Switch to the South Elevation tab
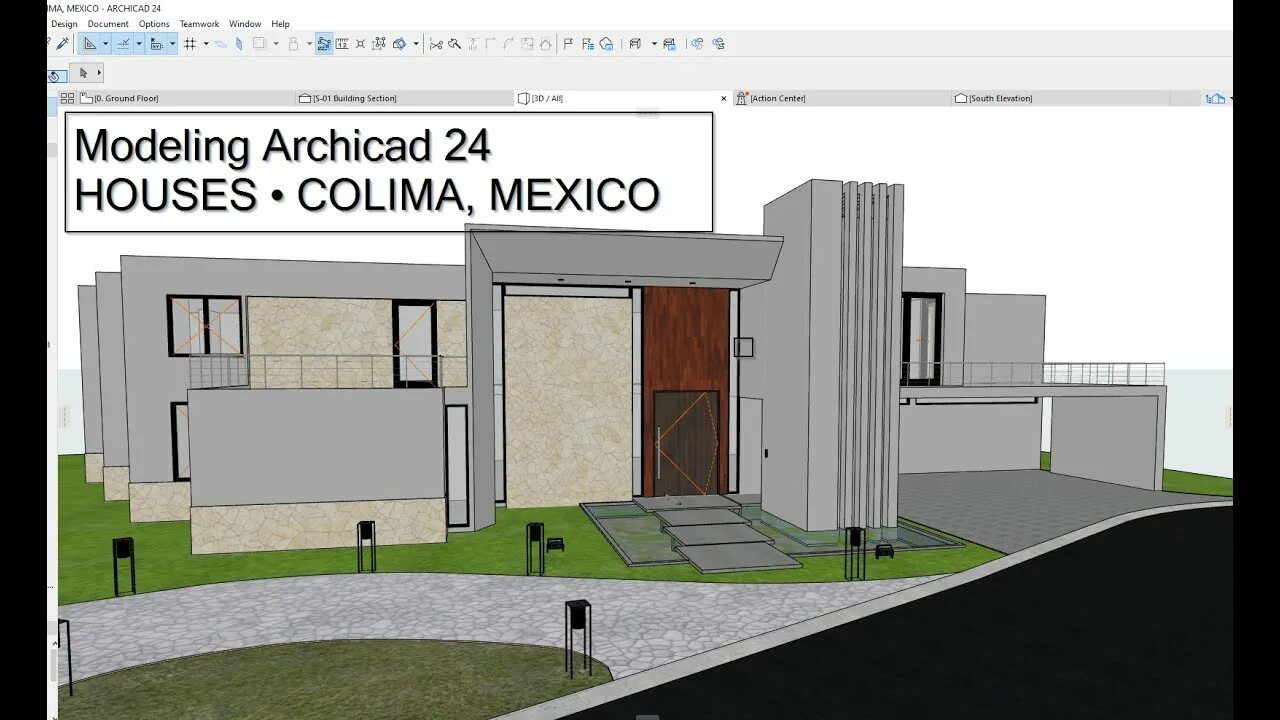Viewport: 1280px width, 720px height. pyautogui.click(x=1060, y=98)
